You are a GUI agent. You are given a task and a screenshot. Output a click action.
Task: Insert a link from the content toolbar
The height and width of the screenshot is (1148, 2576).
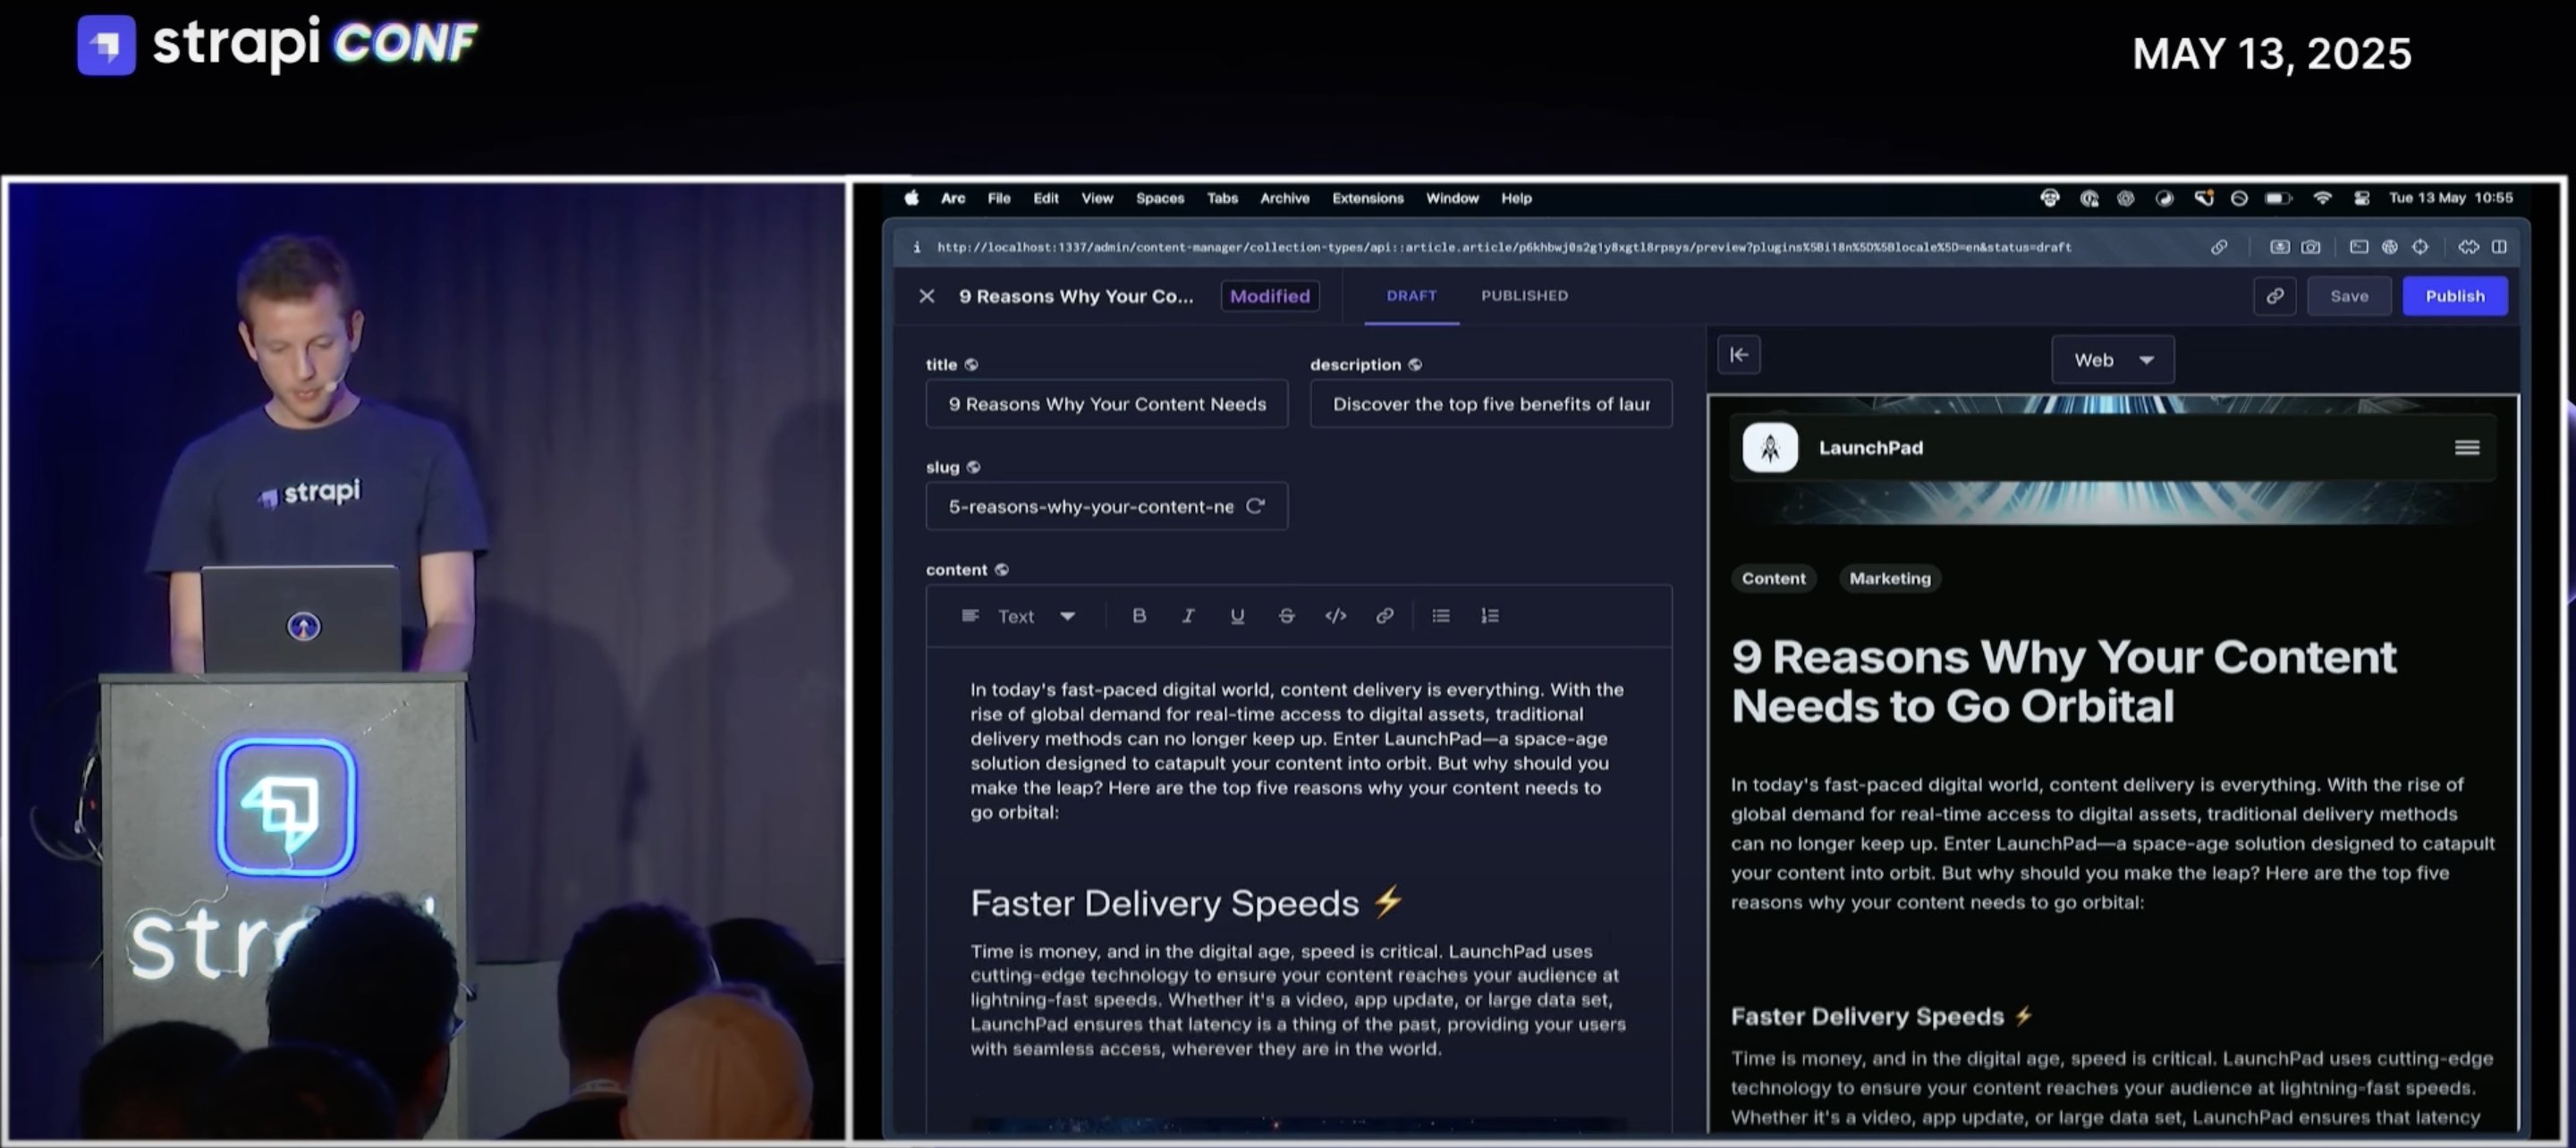1384,616
